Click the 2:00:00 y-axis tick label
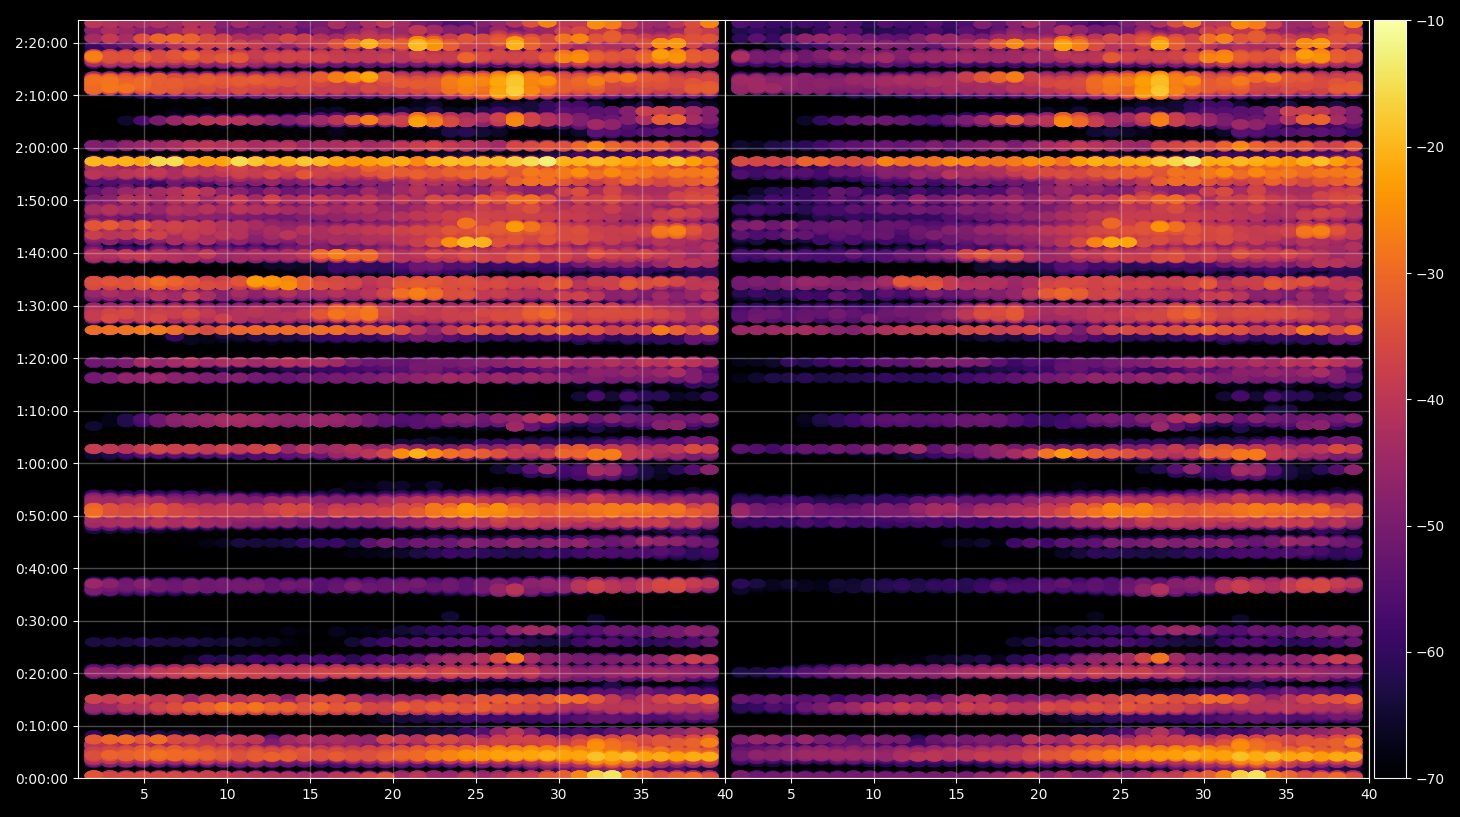This screenshot has height=817, width=1460. coord(42,148)
